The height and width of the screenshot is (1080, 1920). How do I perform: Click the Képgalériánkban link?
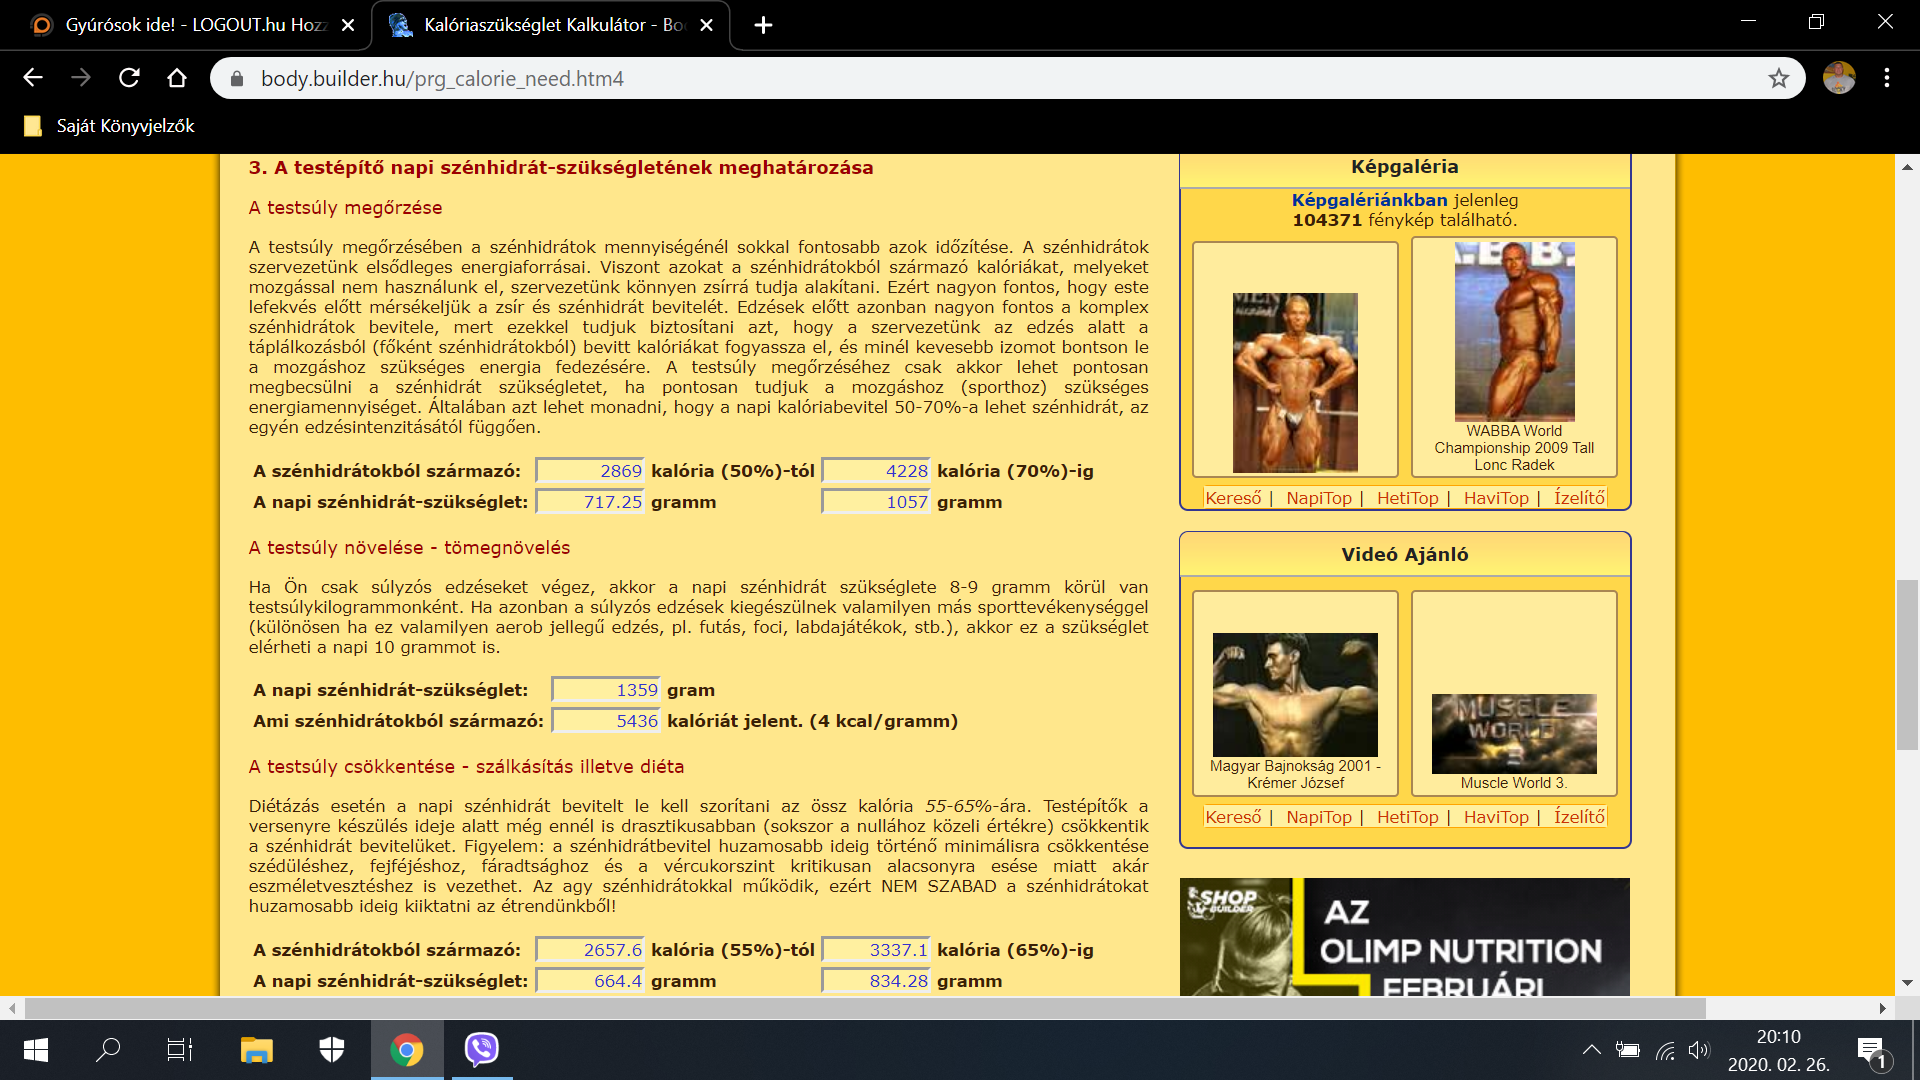pos(1369,200)
